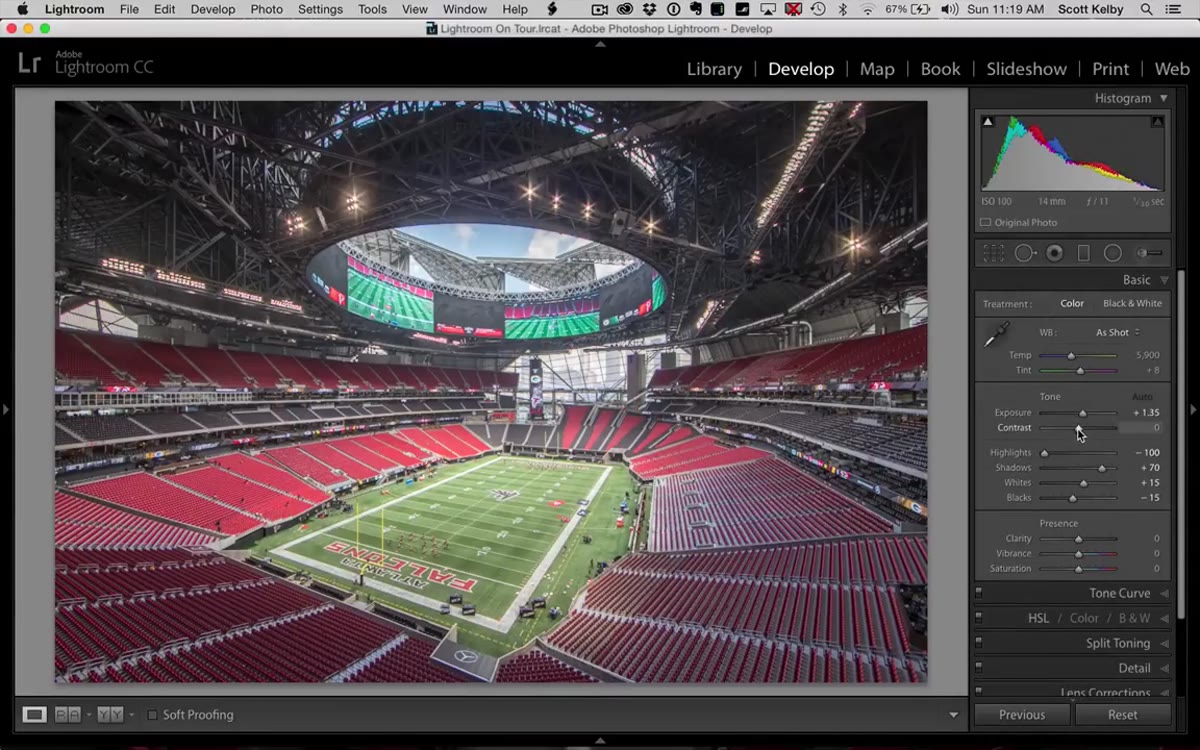
Task: Click the Reset button
Action: point(1122,715)
